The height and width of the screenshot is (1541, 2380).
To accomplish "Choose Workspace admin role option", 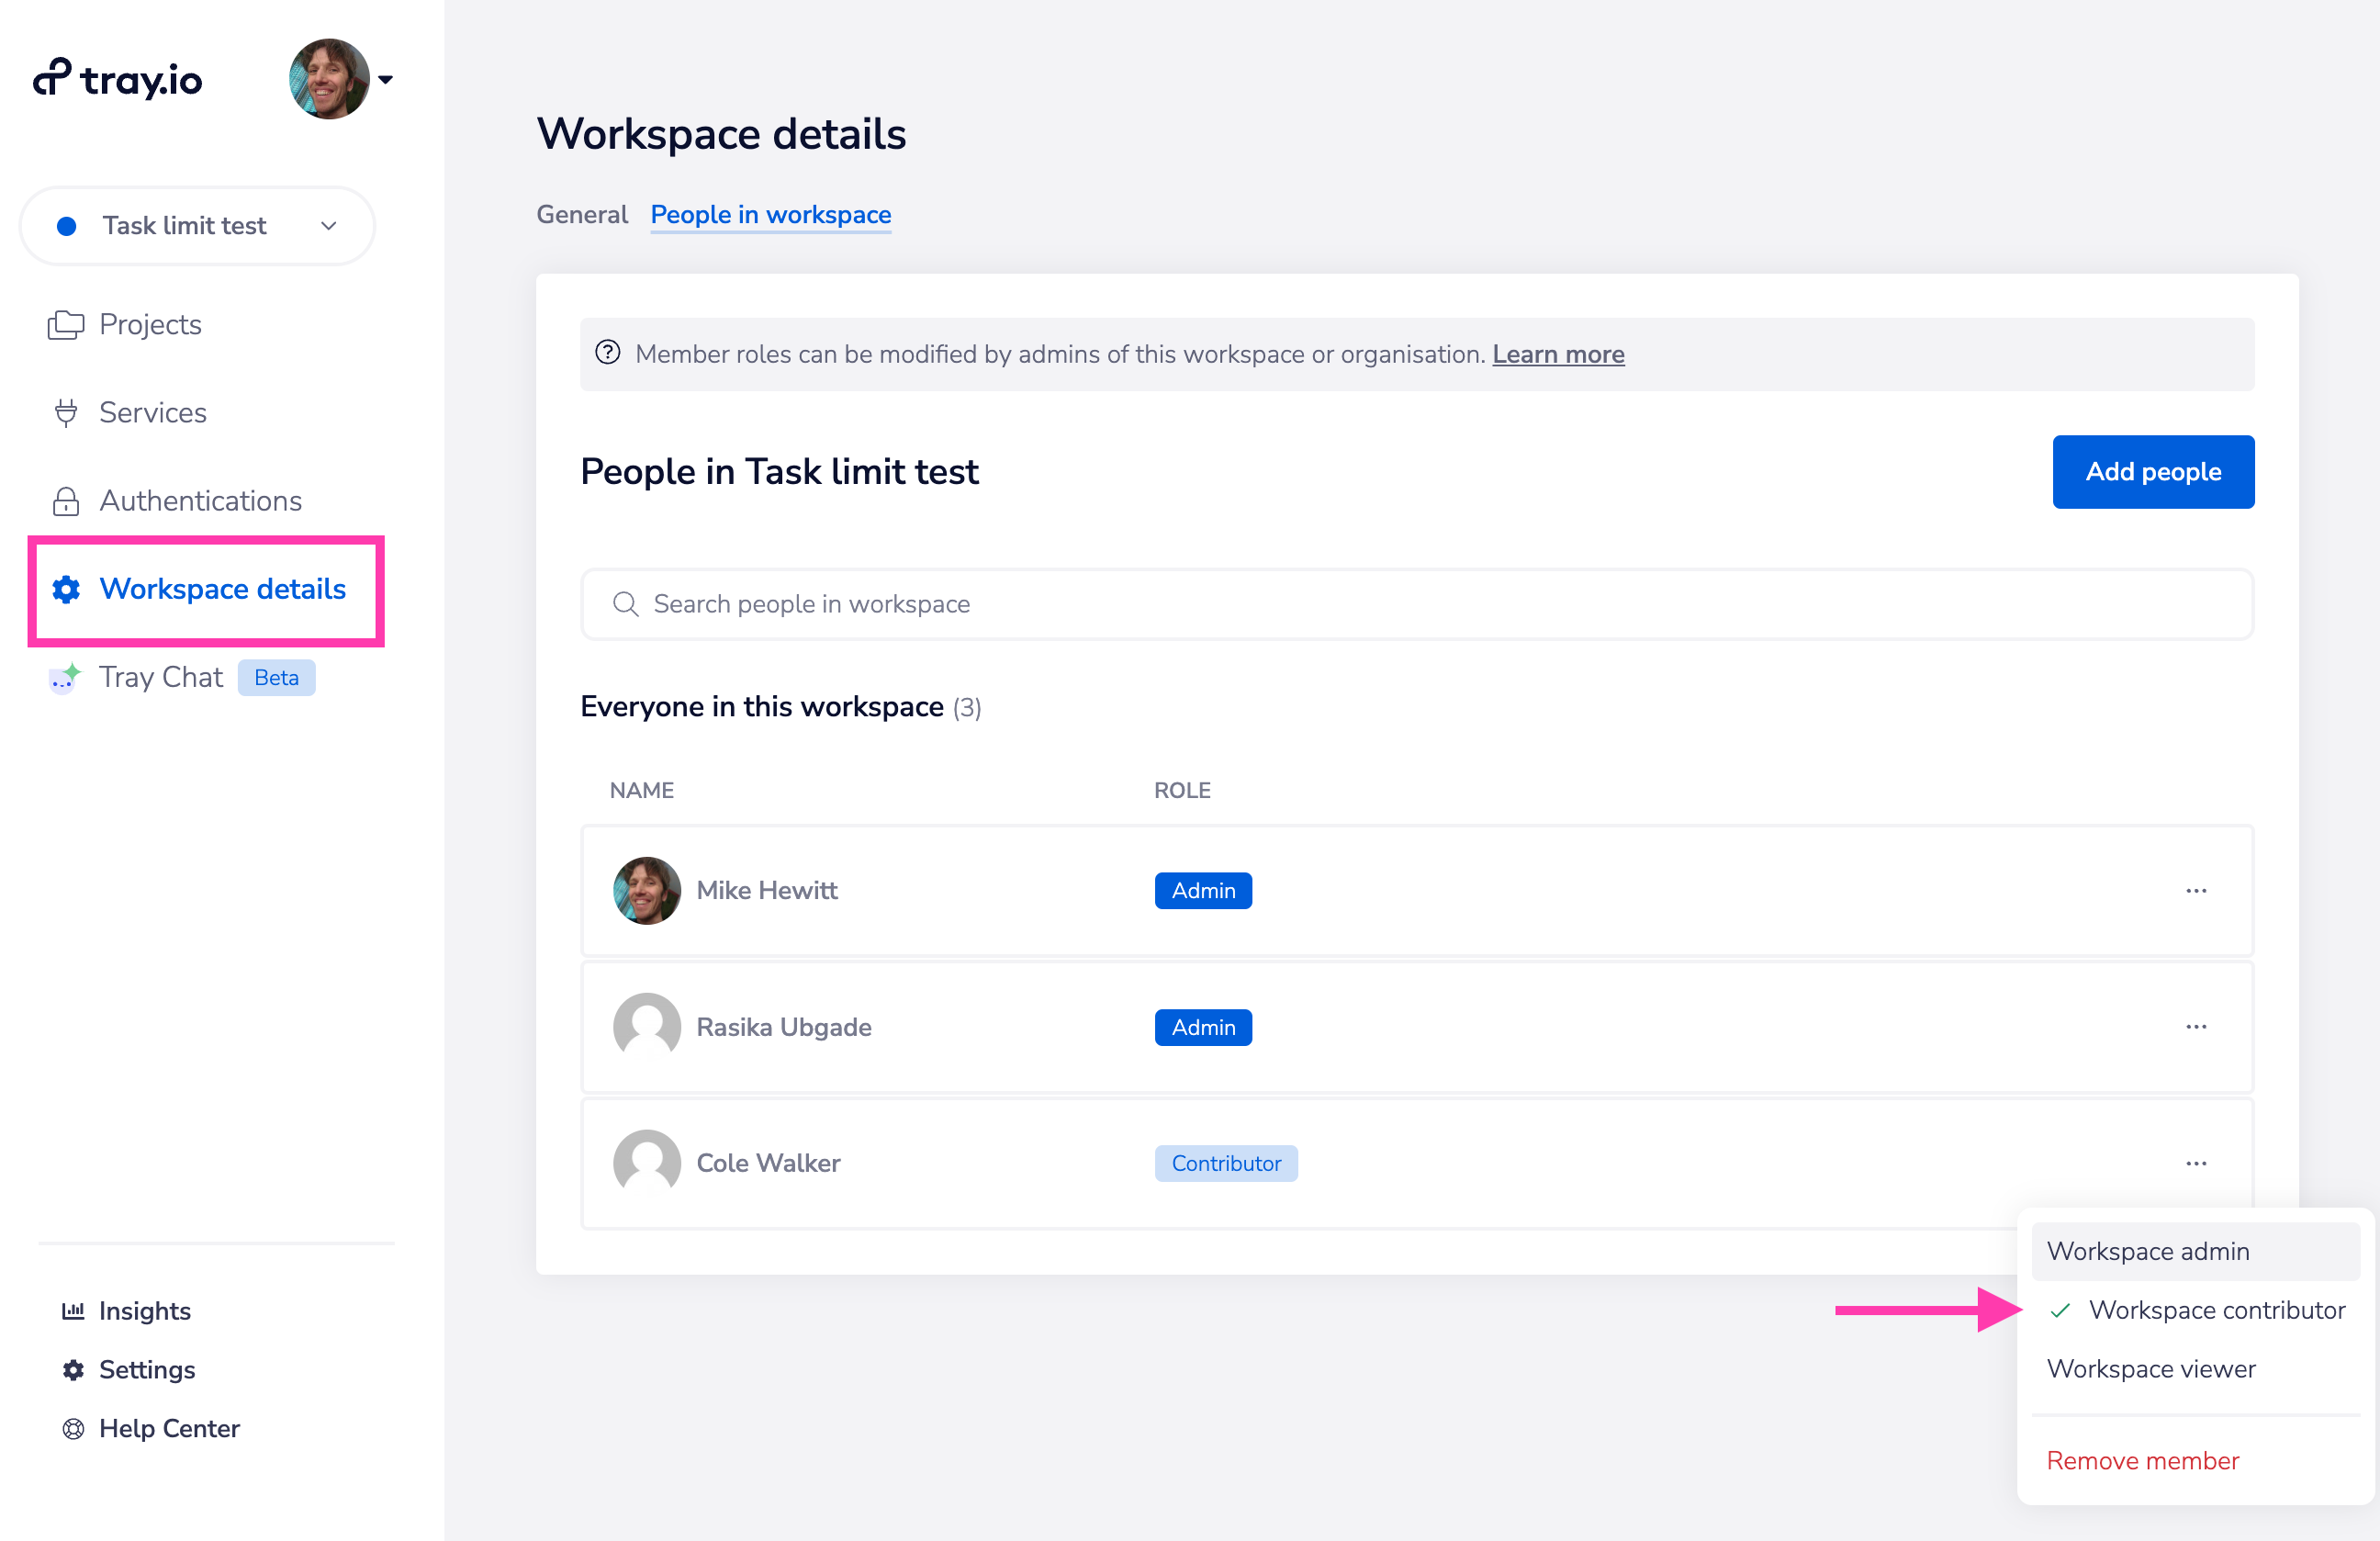I will [2148, 1251].
